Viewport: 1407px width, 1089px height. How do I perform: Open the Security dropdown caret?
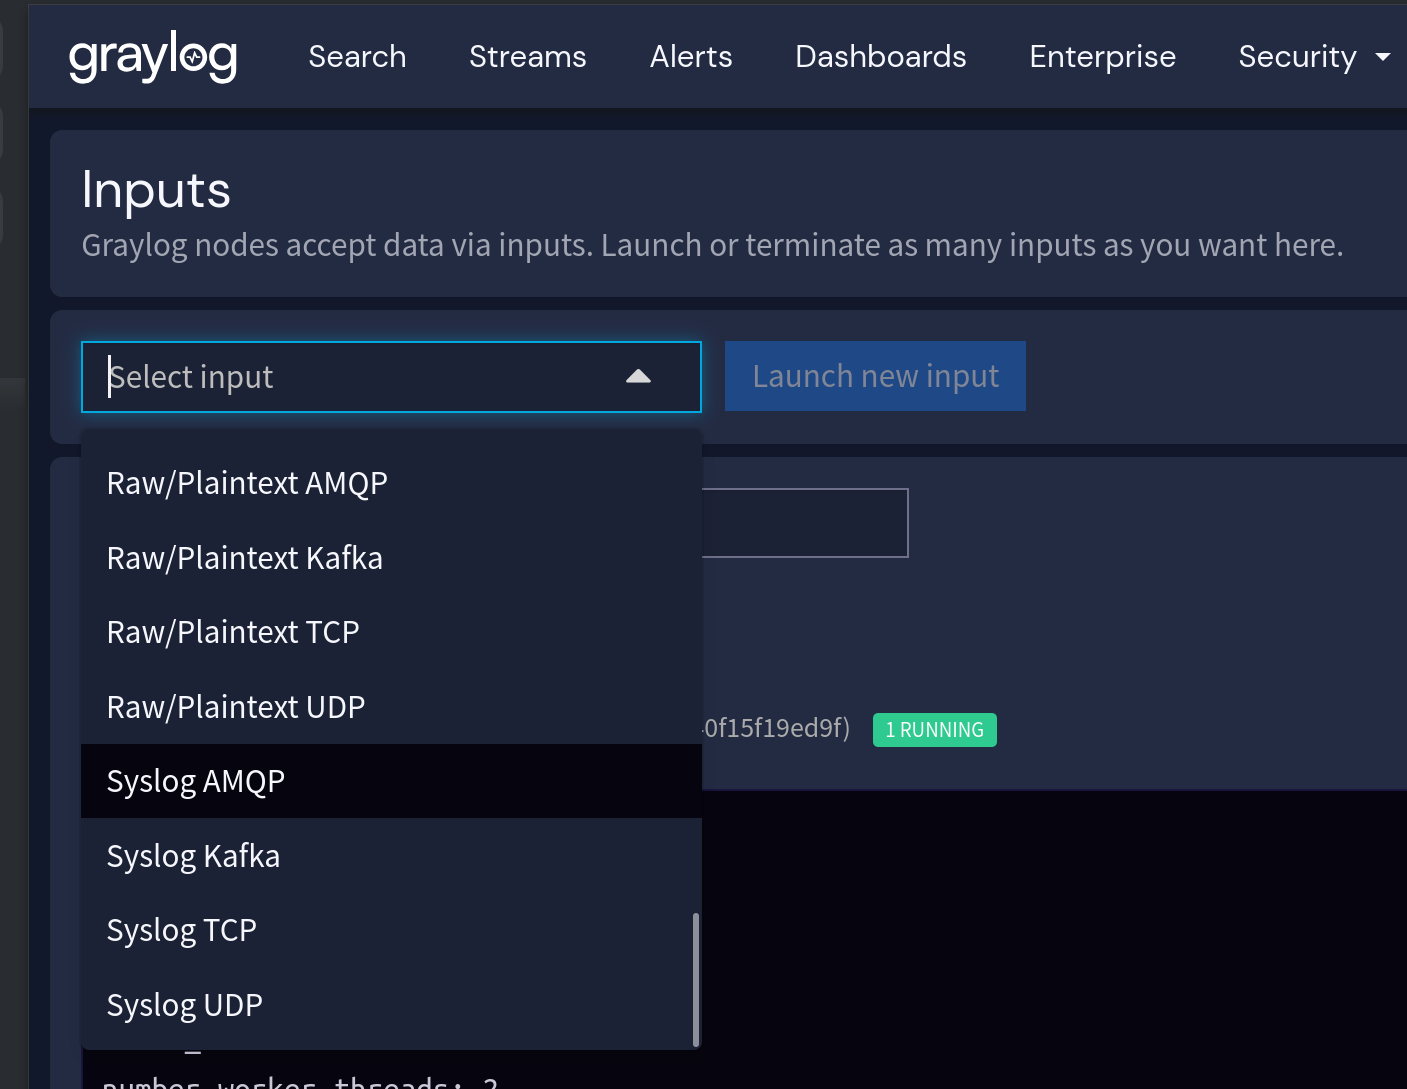tap(1384, 57)
